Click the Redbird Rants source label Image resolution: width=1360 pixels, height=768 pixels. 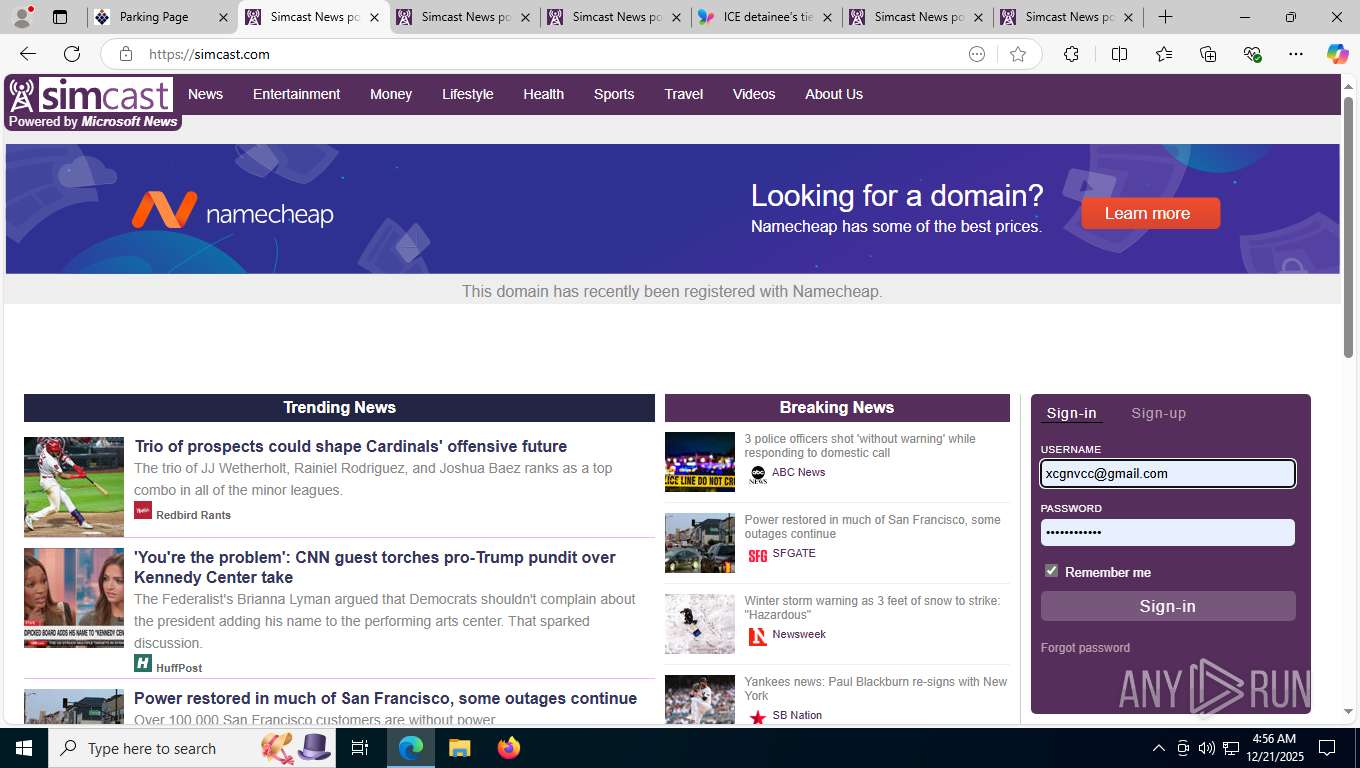tap(193, 515)
